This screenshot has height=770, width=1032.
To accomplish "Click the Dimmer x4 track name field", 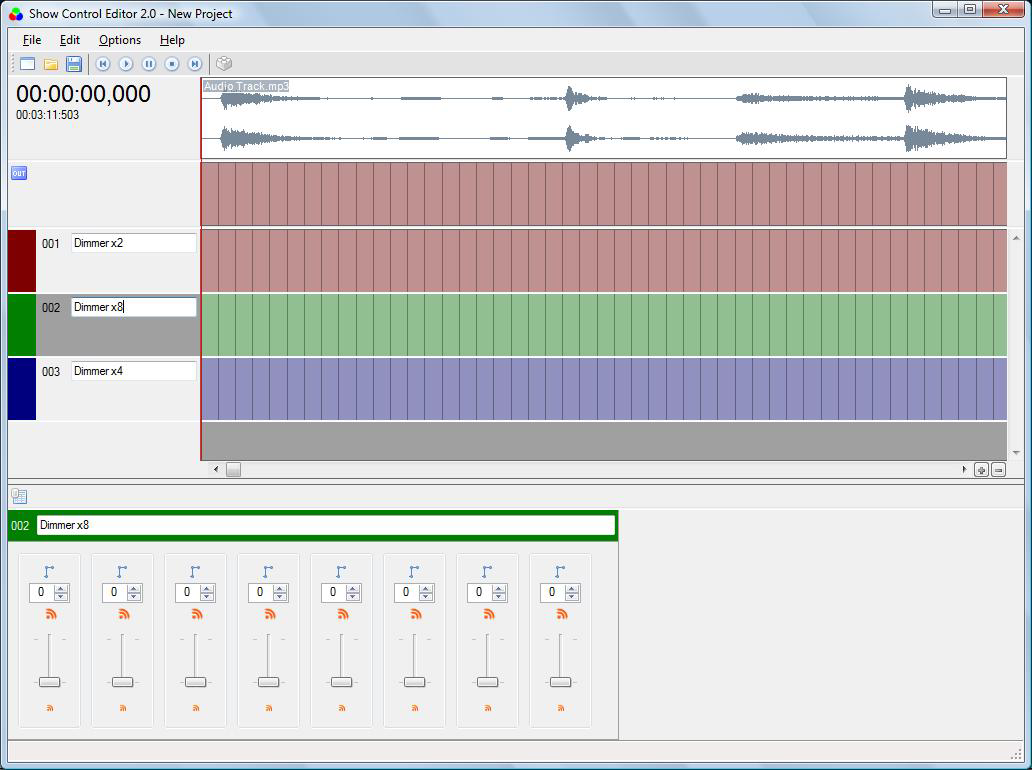I will pos(134,371).
